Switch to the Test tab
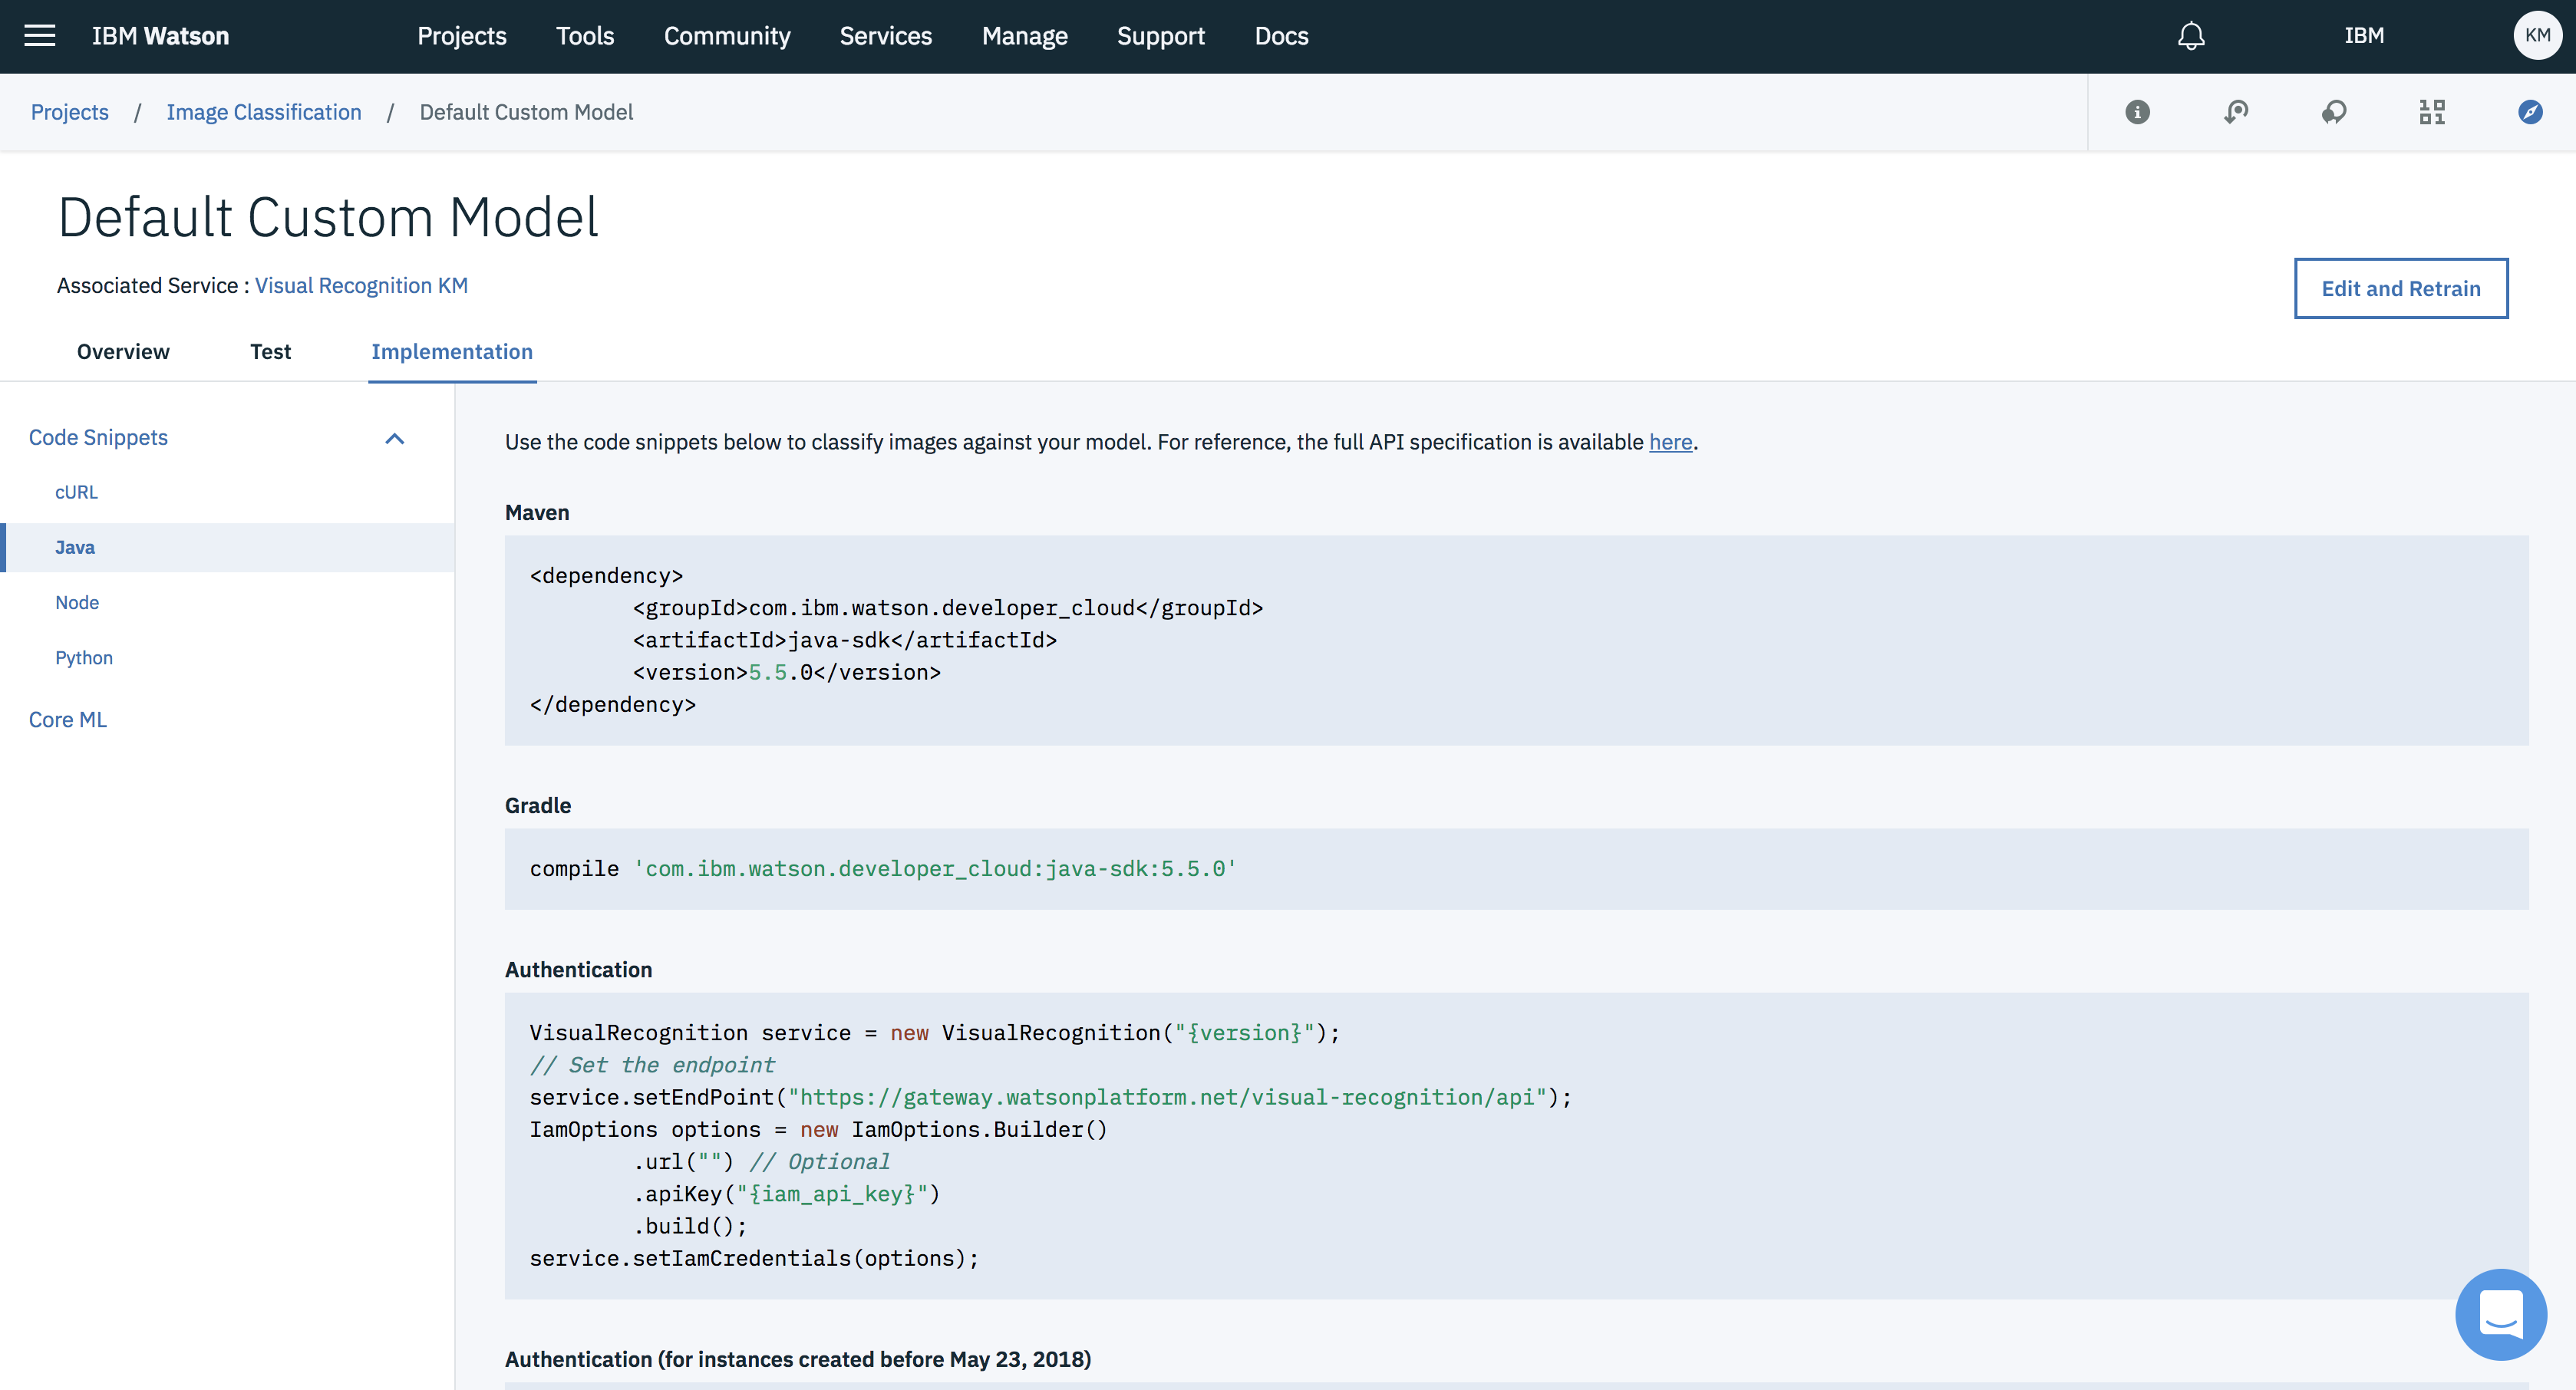The width and height of the screenshot is (2576, 1390). tap(270, 352)
